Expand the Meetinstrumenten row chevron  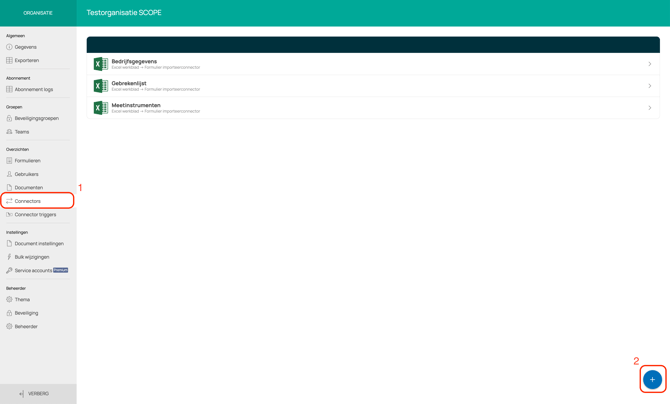tap(649, 108)
